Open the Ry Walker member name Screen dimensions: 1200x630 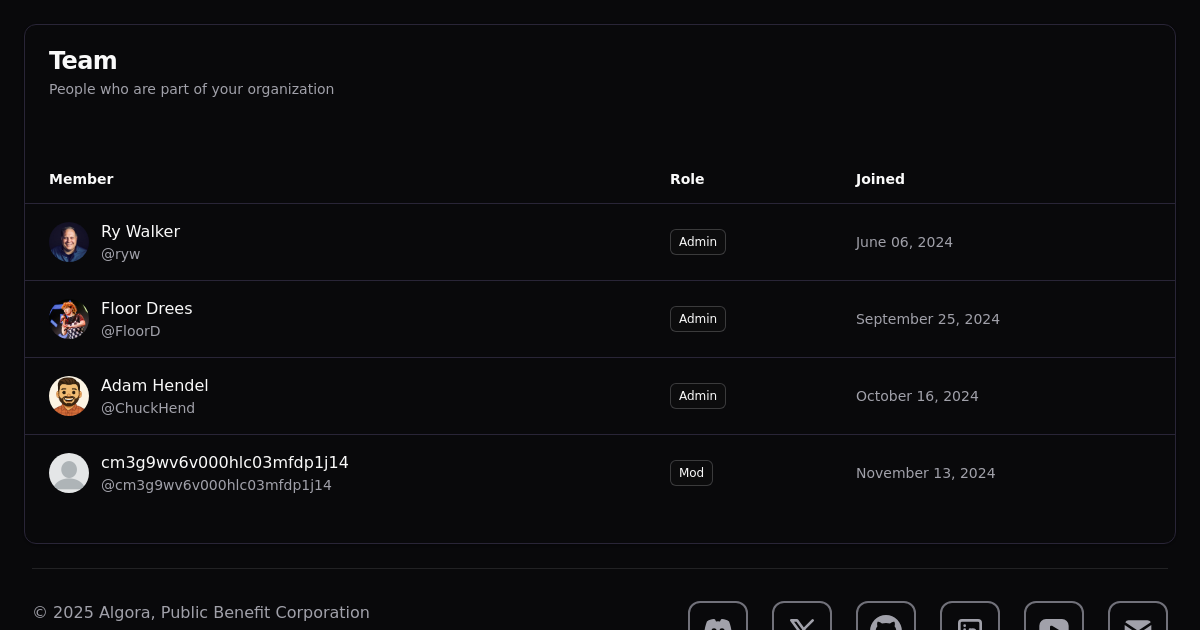(x=140, y=232)
